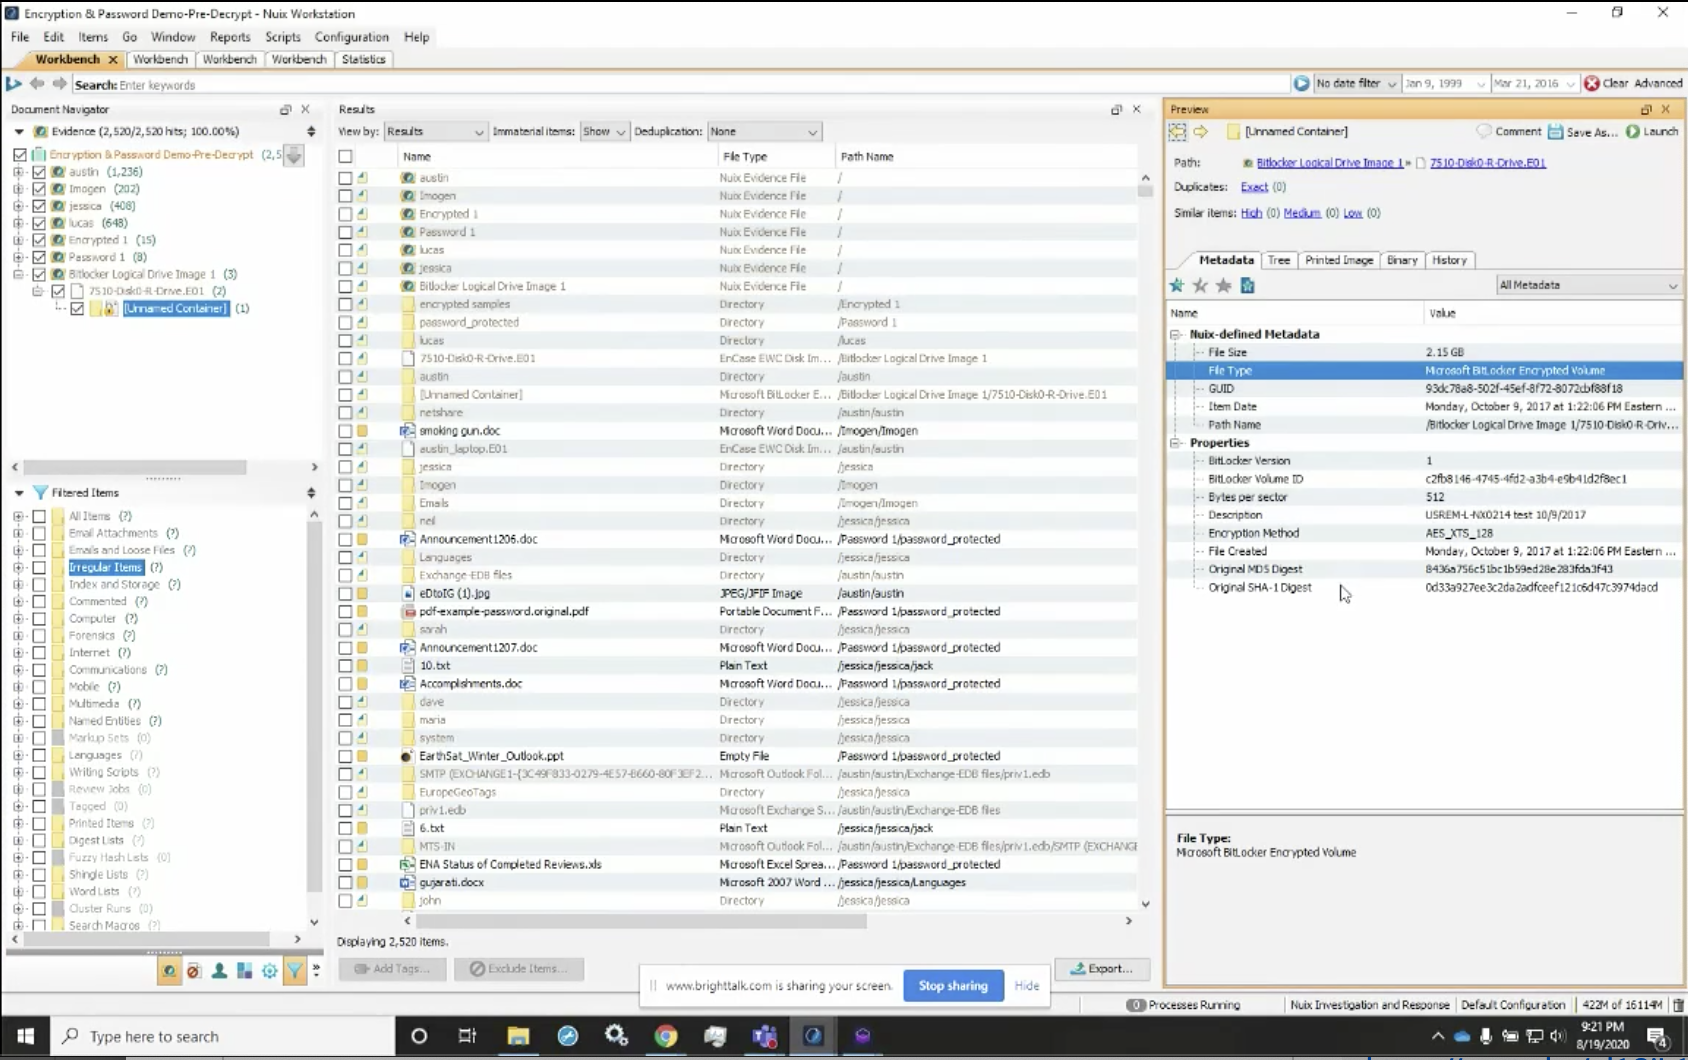Open Chrome from the taskbar
This screenshot has width=1688, height=1060.
pyautogui.click(x=665, y=1036)
